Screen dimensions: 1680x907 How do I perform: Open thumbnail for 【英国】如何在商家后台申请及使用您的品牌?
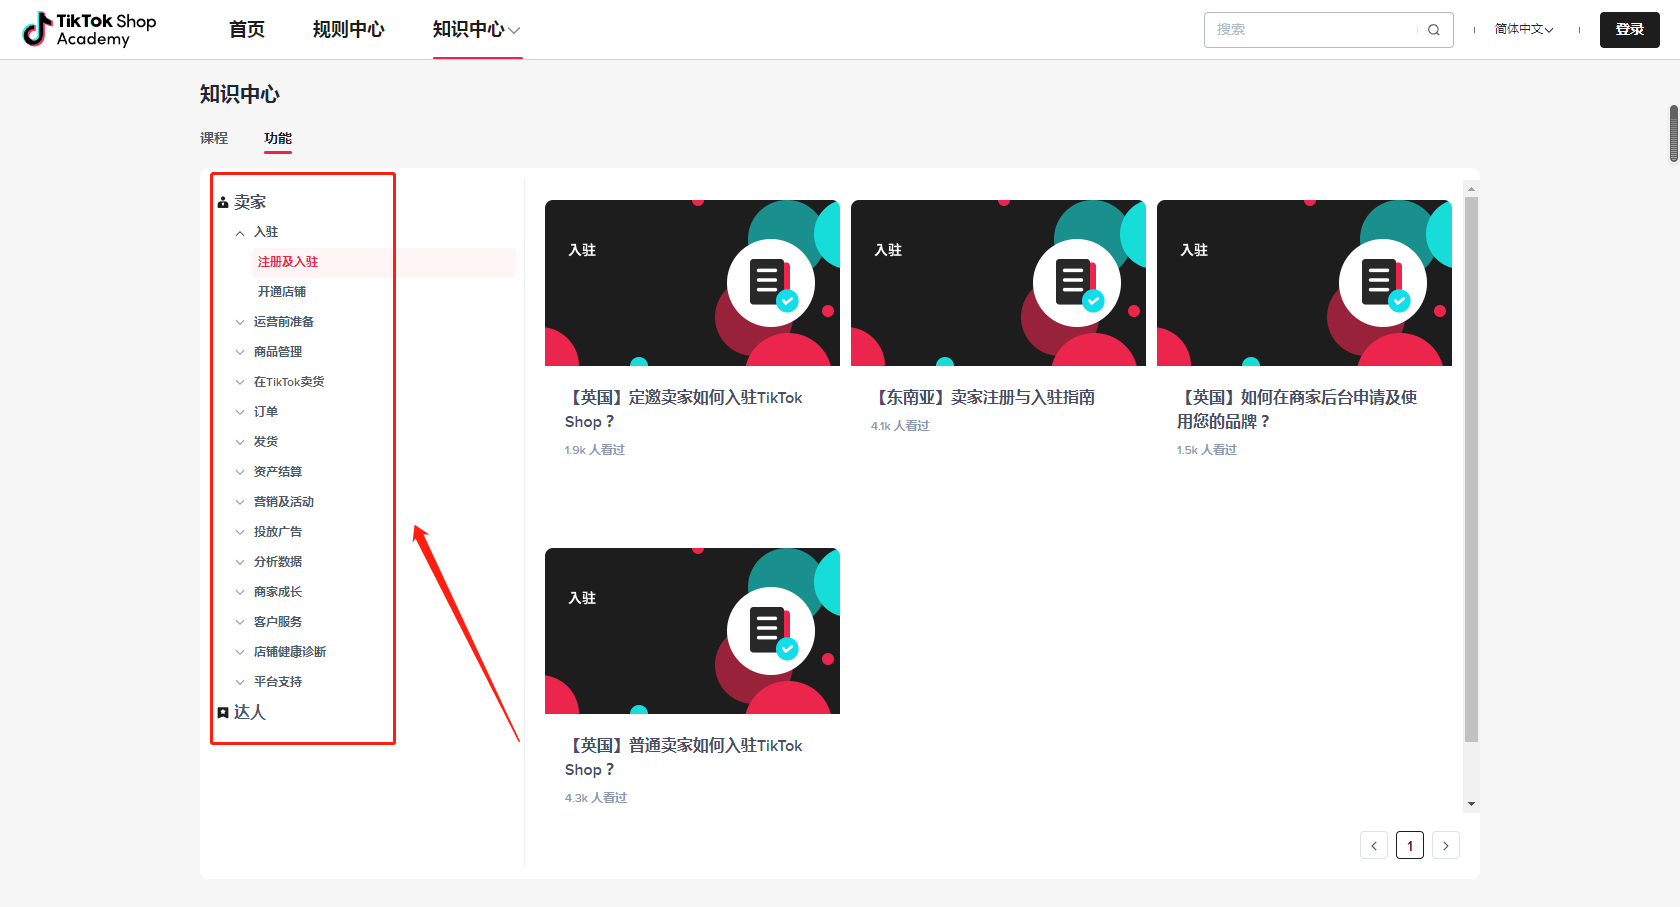[1304, 283]
